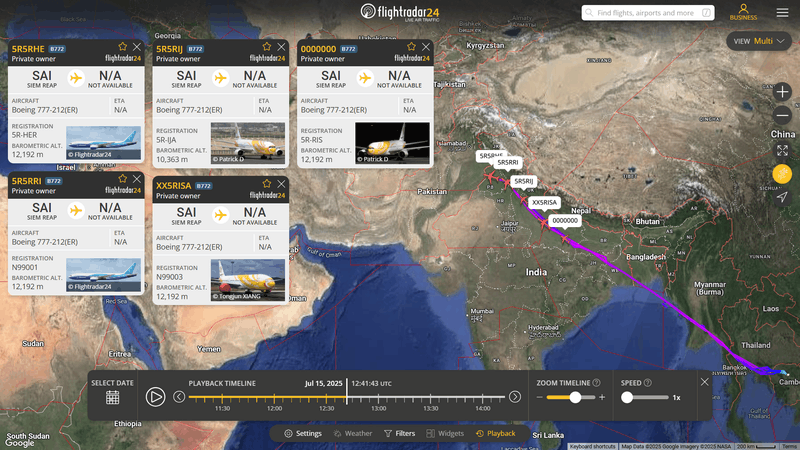Open 5R-HER aircraft photo thumbnail

coord(104,142)
